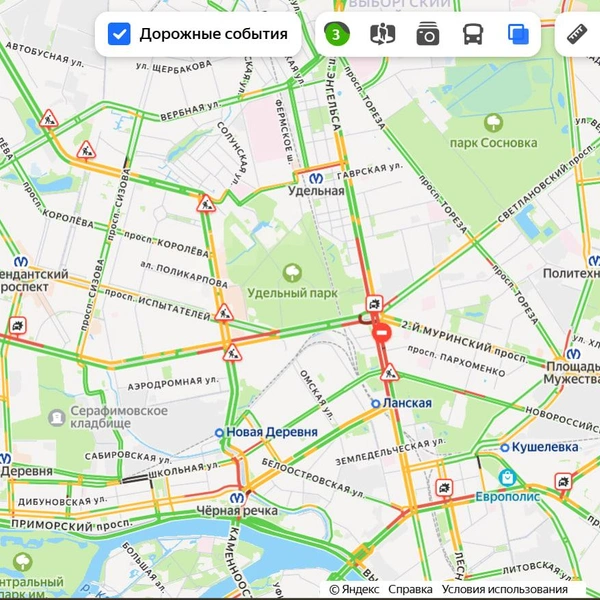Click the Удельная metro station icon
The width and height of the screenshot is (600, 600).
[x=316, y=178]
